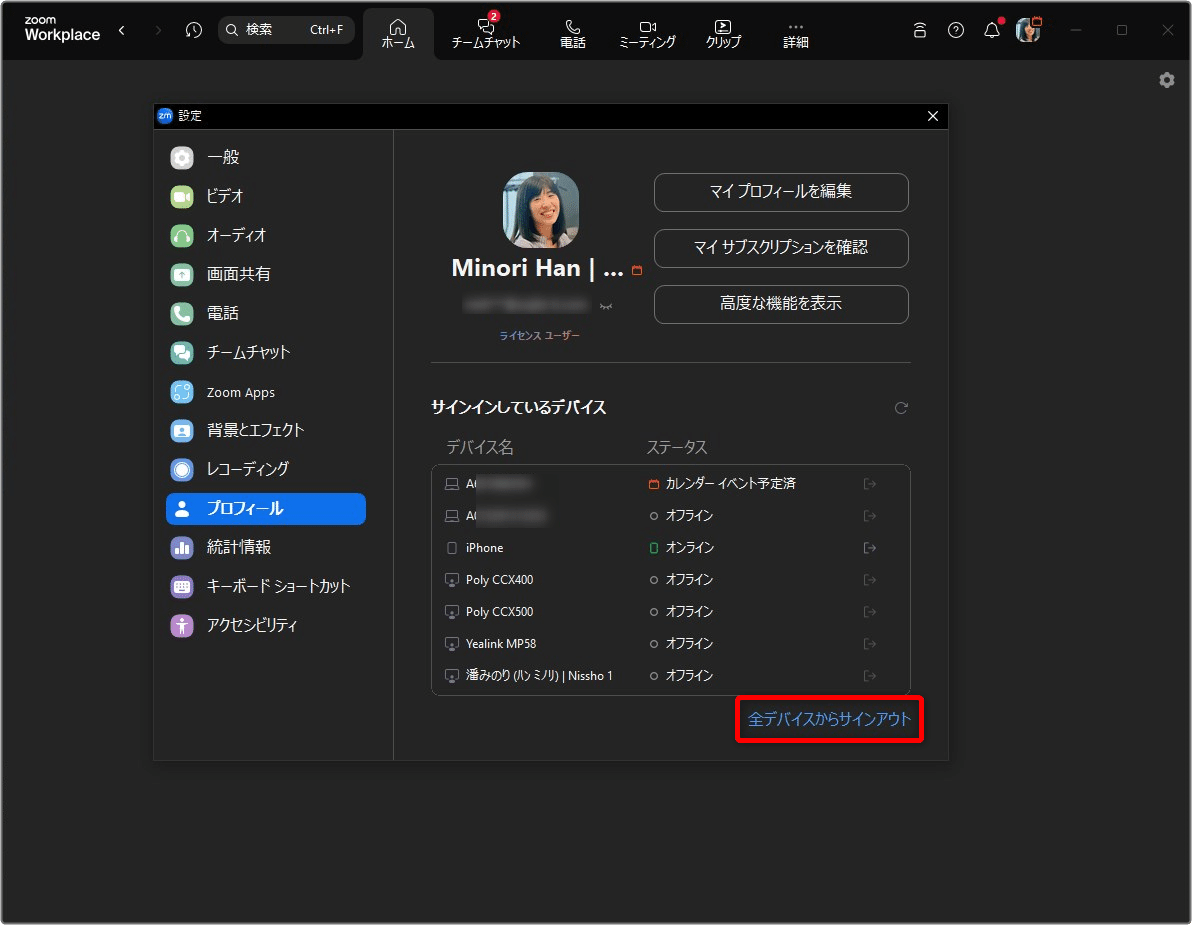Open the history clock icon
The height and width of the screenshot is (925, 1192).
click(194, 30)
